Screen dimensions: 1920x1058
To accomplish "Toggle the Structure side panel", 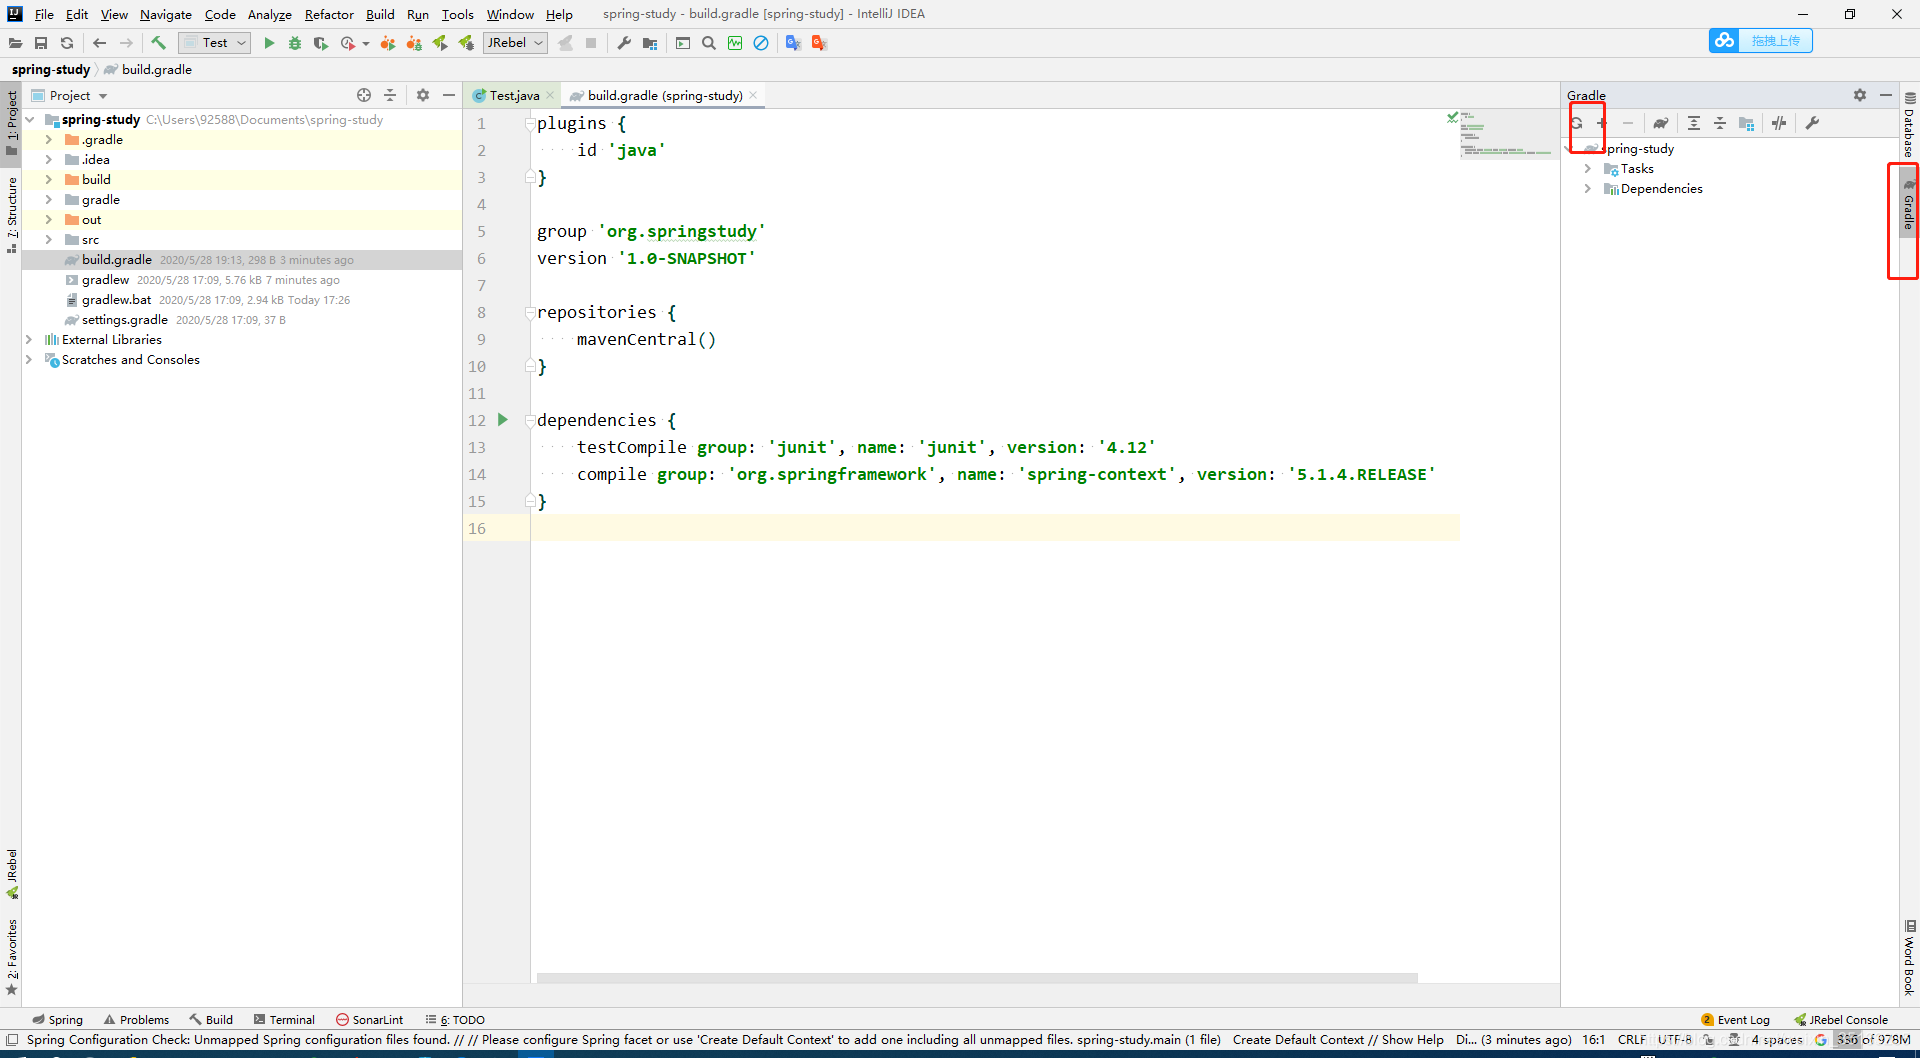I will [11, 214].
